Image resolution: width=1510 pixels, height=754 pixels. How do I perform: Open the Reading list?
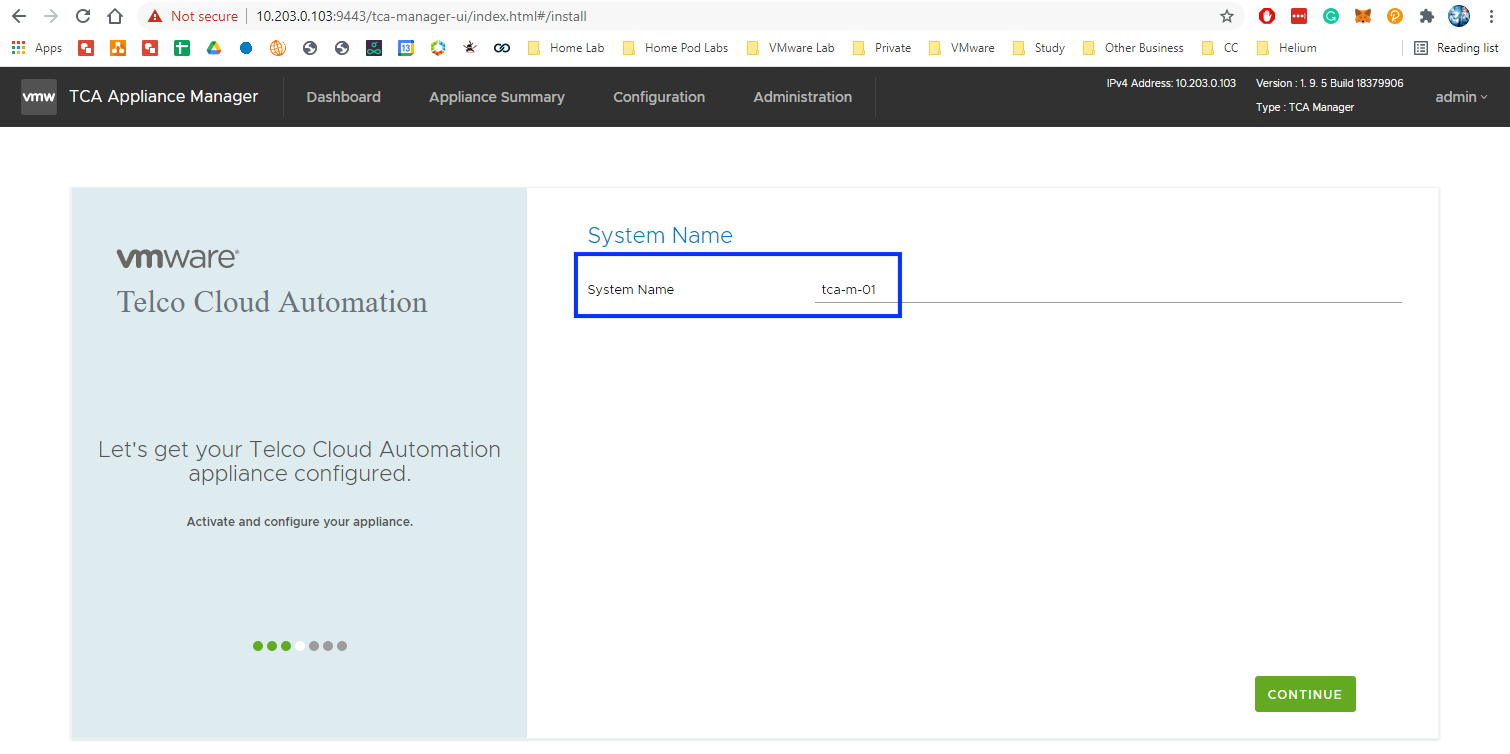[x=1456, y=48]
